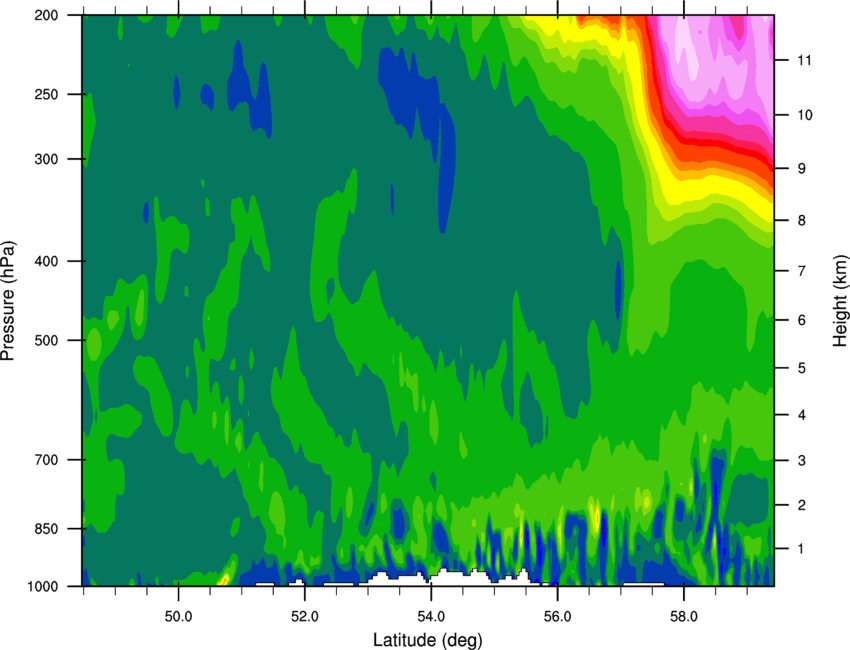The height and width of the screenshot is (650, 850).
Task: Click the 500 pressure tick label
Action: pyautogui.click(x=47, y=340)
